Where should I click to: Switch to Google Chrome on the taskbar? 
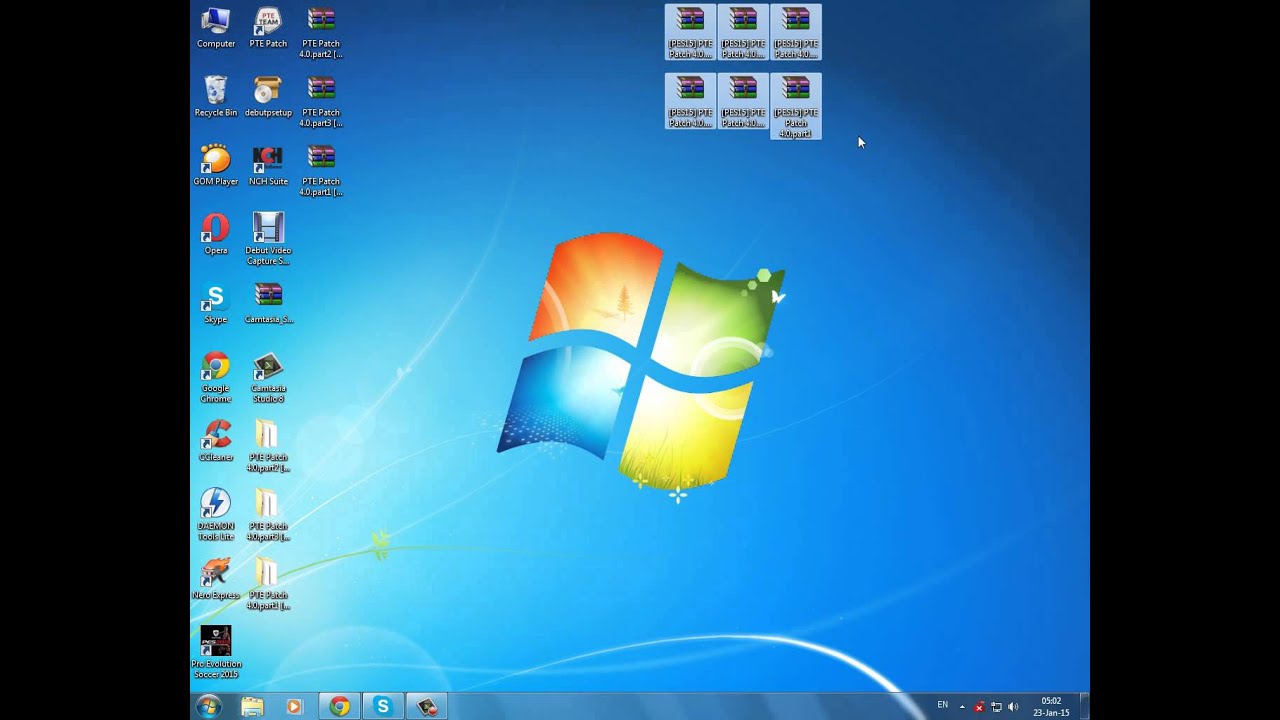point(340,706)
